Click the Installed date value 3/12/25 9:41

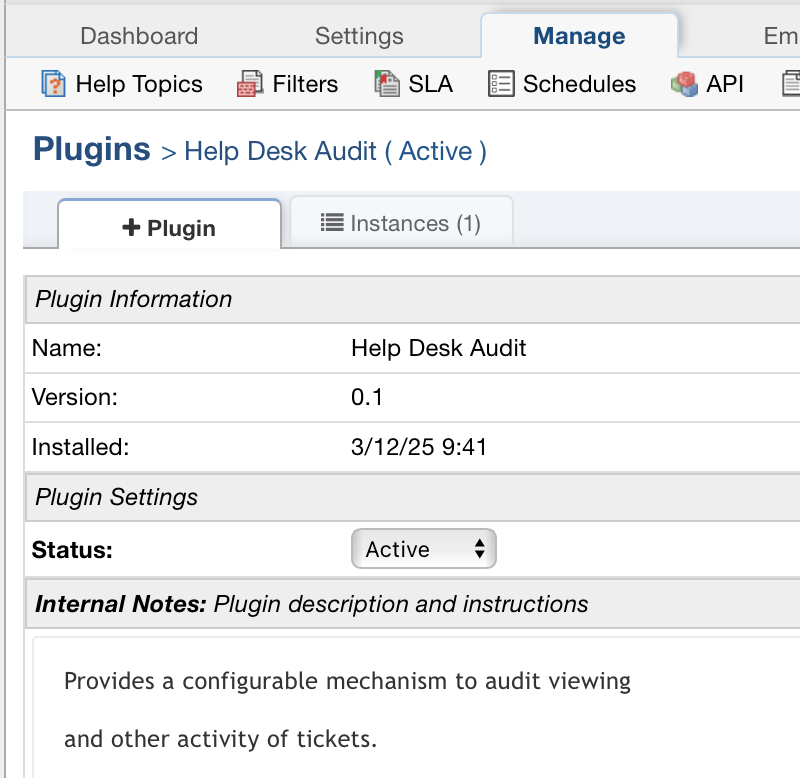point(419,447)
